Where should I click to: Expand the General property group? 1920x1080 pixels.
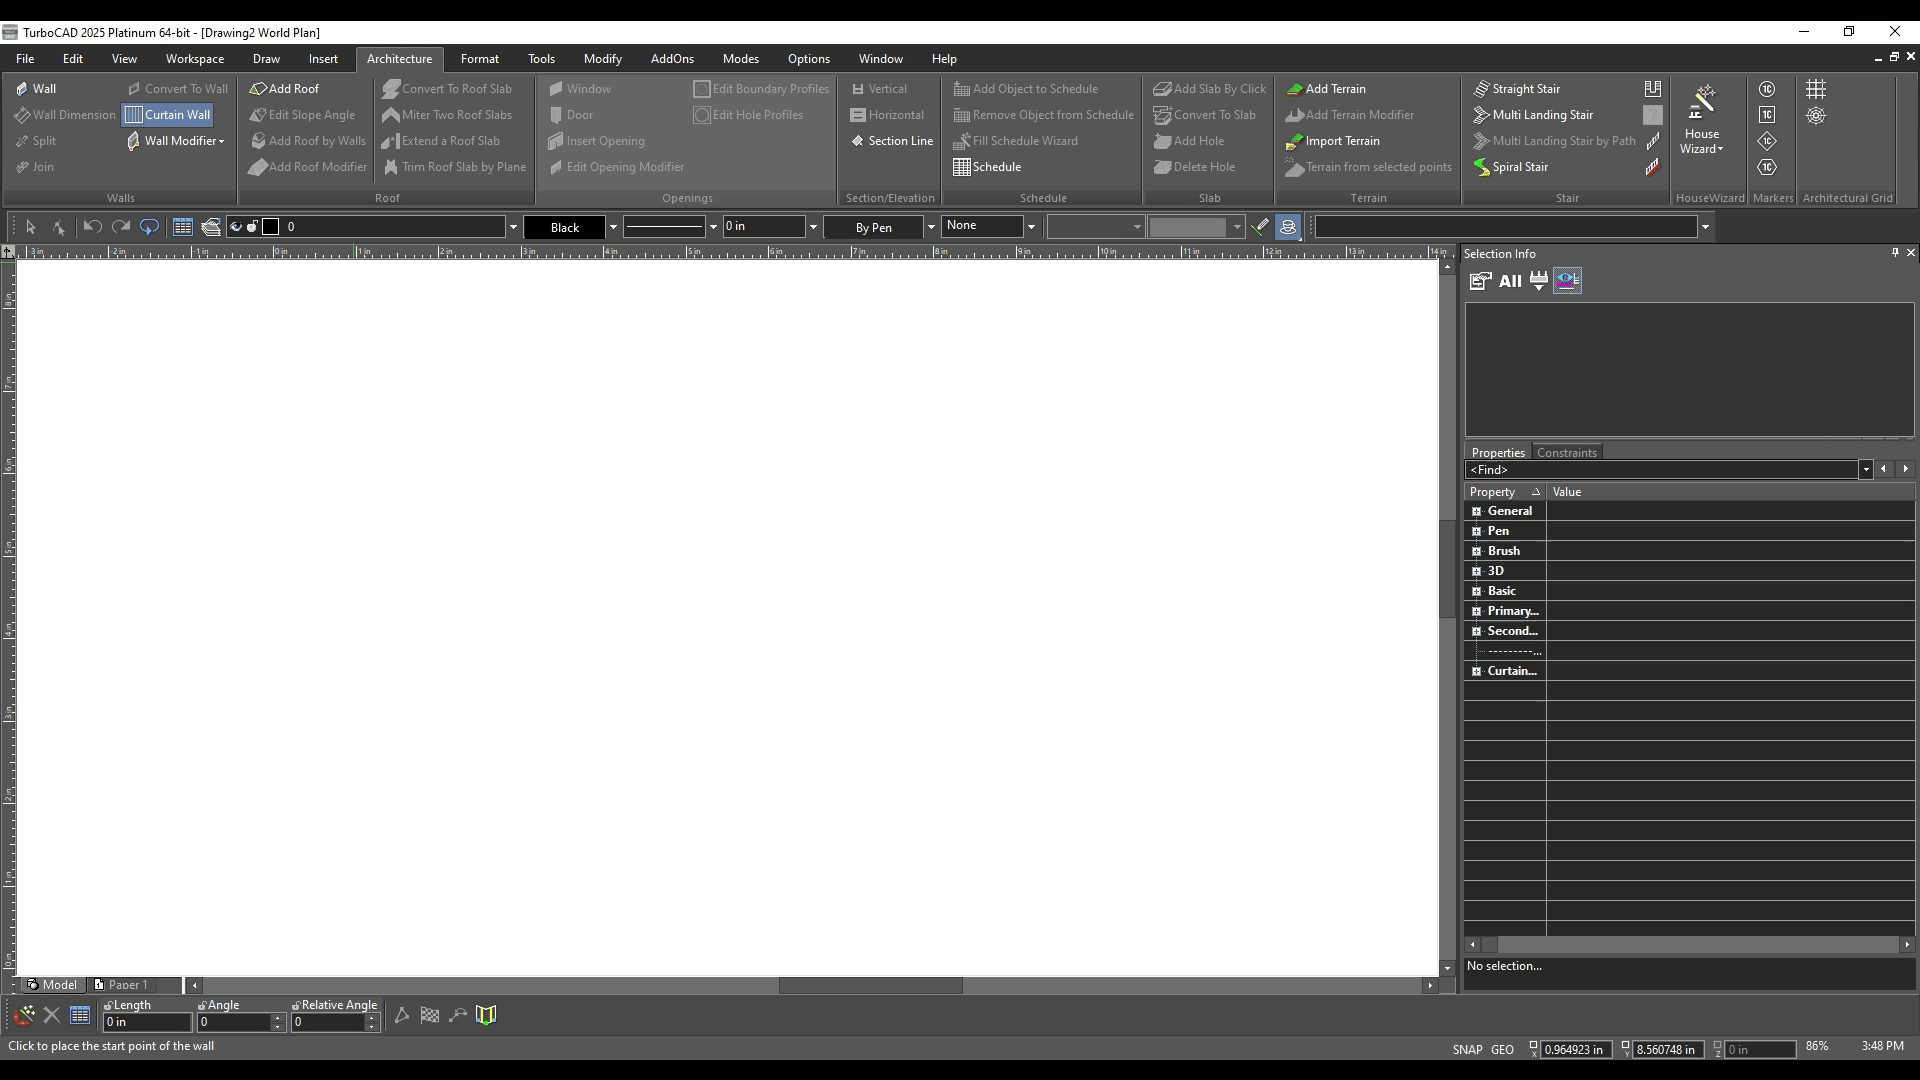(x=1476, y=511)
